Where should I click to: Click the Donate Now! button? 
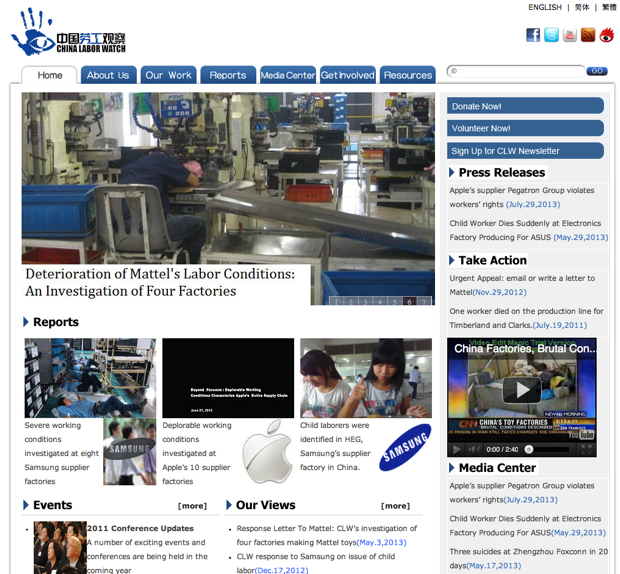click(525, 106)
